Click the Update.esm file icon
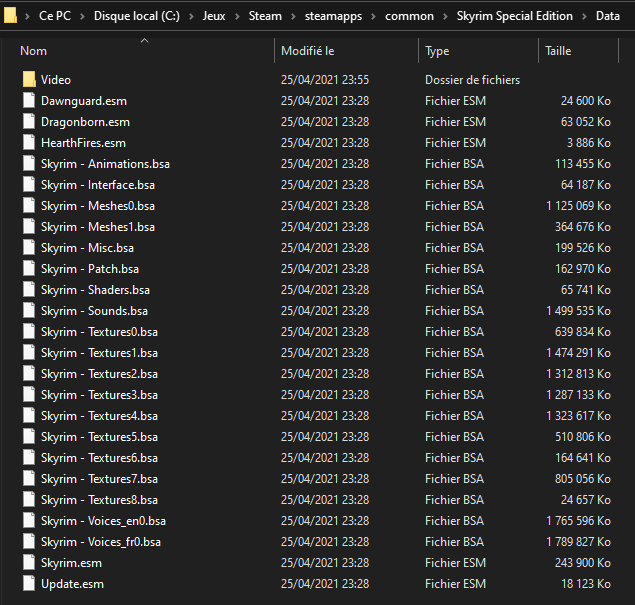The image size is (635, 605). click(x=29, y=584)
